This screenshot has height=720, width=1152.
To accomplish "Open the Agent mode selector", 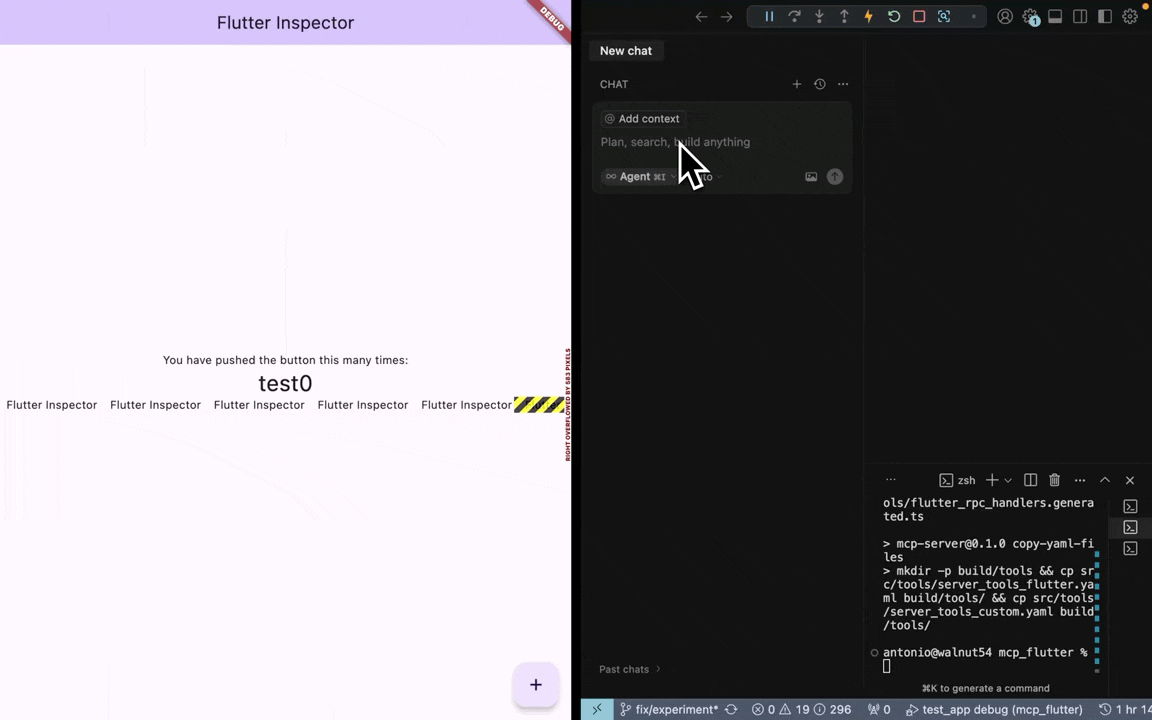I will (x=635, y=176).
